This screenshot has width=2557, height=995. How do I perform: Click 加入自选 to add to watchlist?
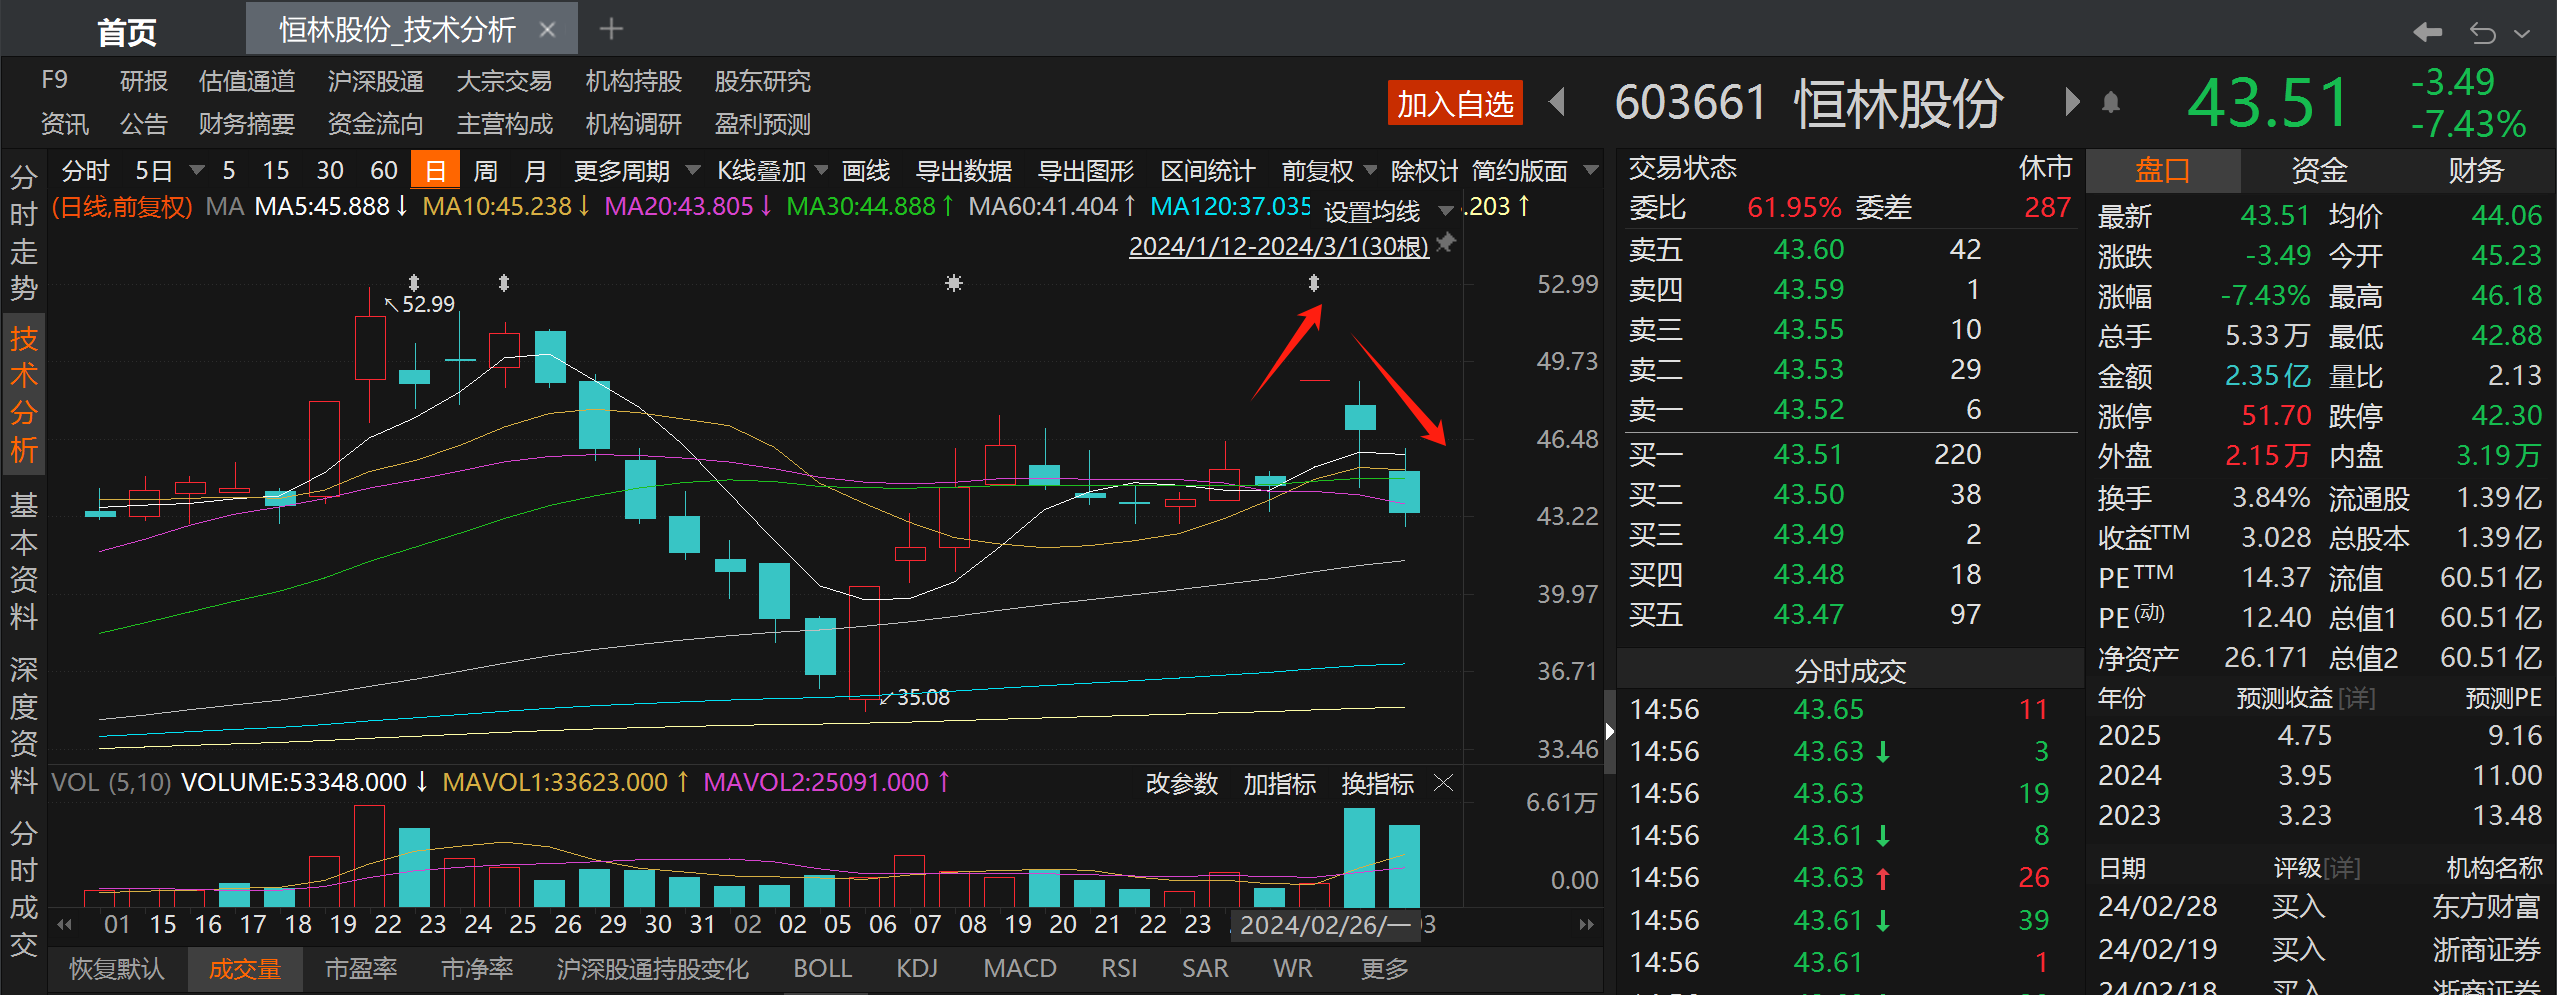[x=1454, y=102]
